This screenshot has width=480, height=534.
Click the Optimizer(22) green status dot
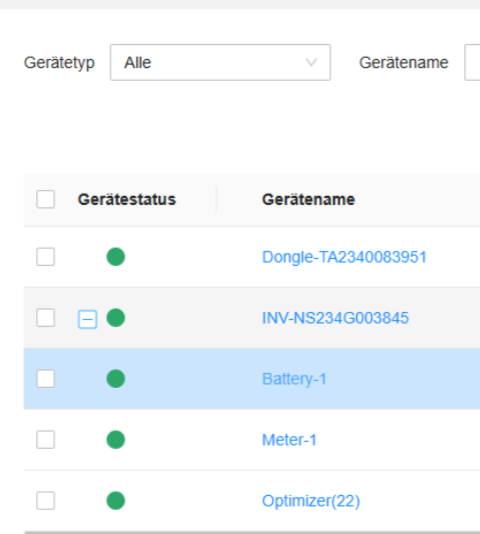pyautogui.click(x=116, y=501)
